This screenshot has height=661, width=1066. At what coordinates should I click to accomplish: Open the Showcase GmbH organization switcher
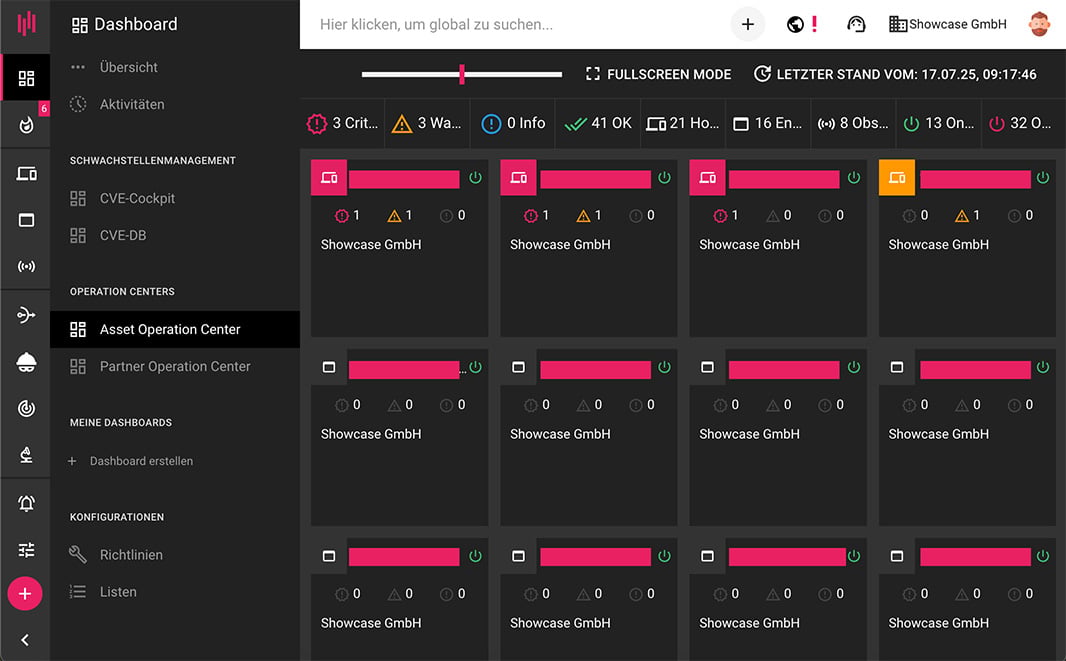948,24
